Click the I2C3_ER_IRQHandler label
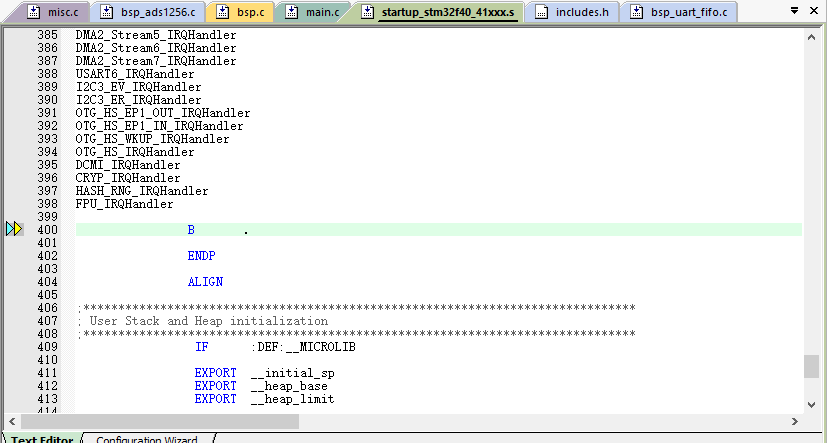The image size is (828, 443). [x=138, y=100]
